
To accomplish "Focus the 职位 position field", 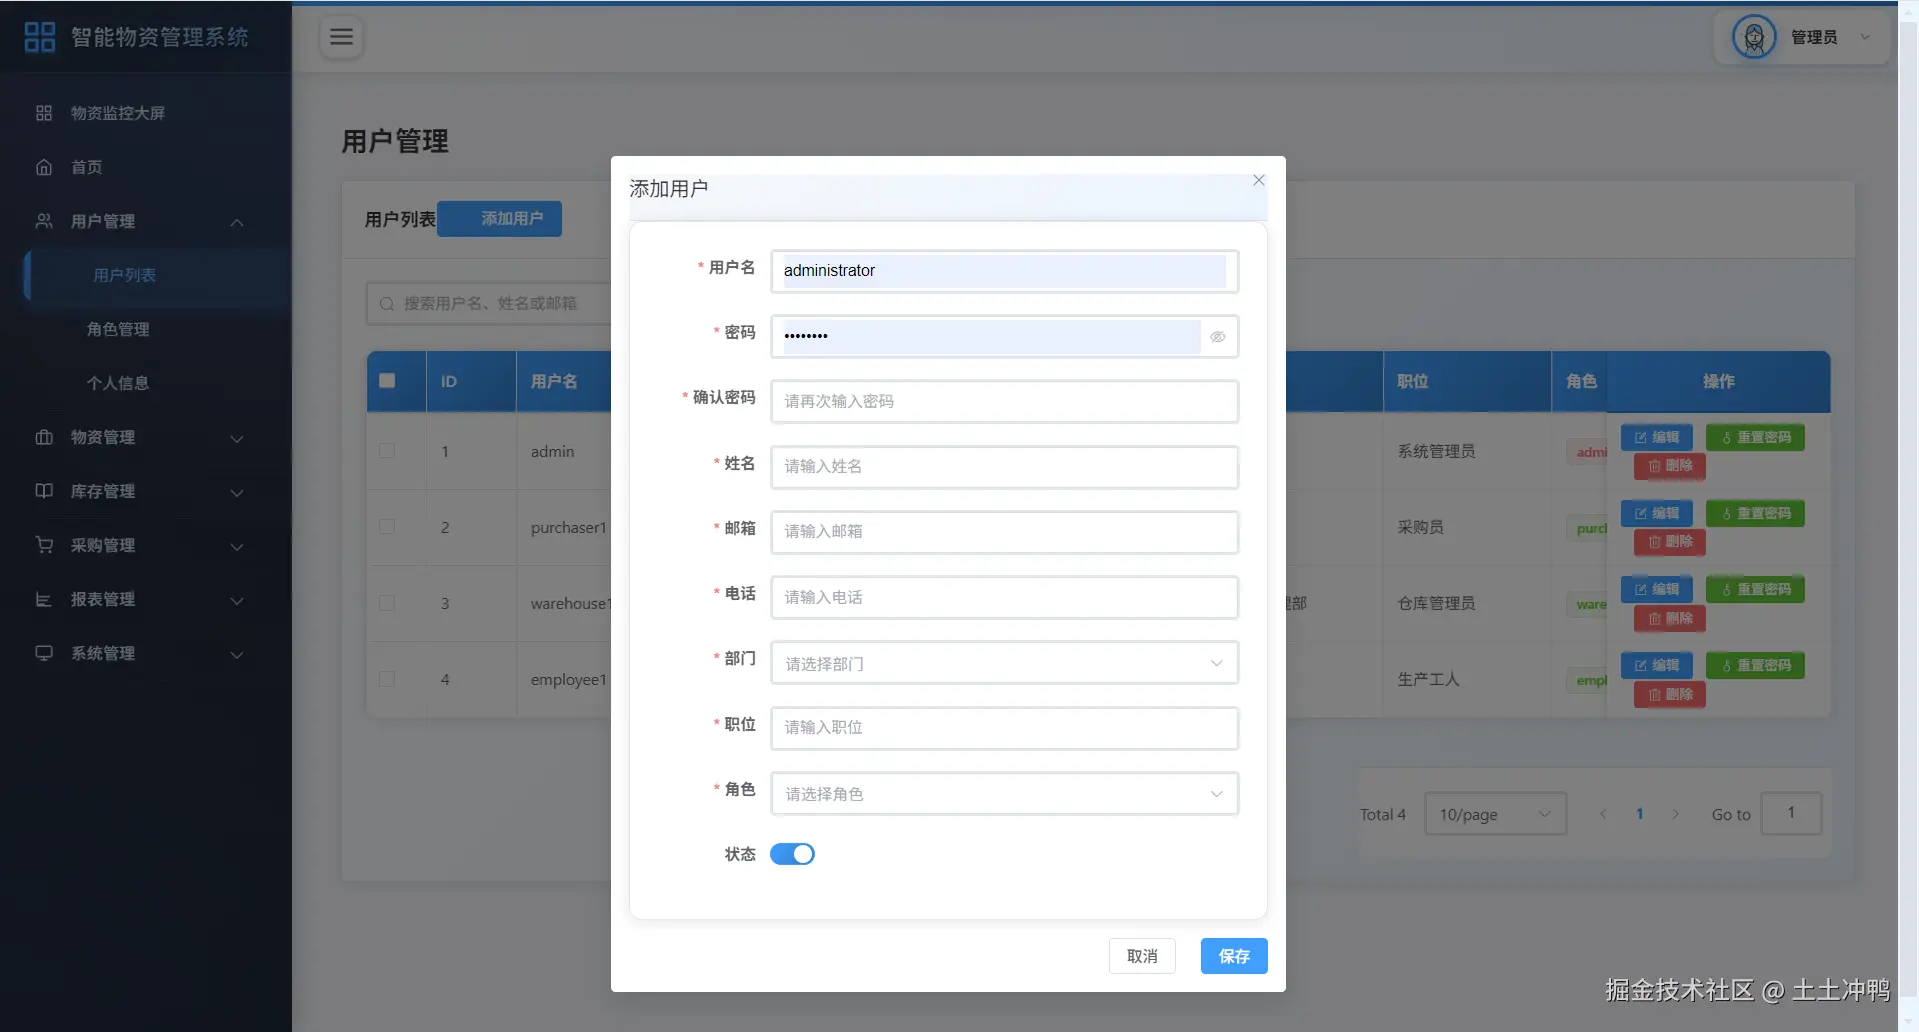I will coord(1005,728).
